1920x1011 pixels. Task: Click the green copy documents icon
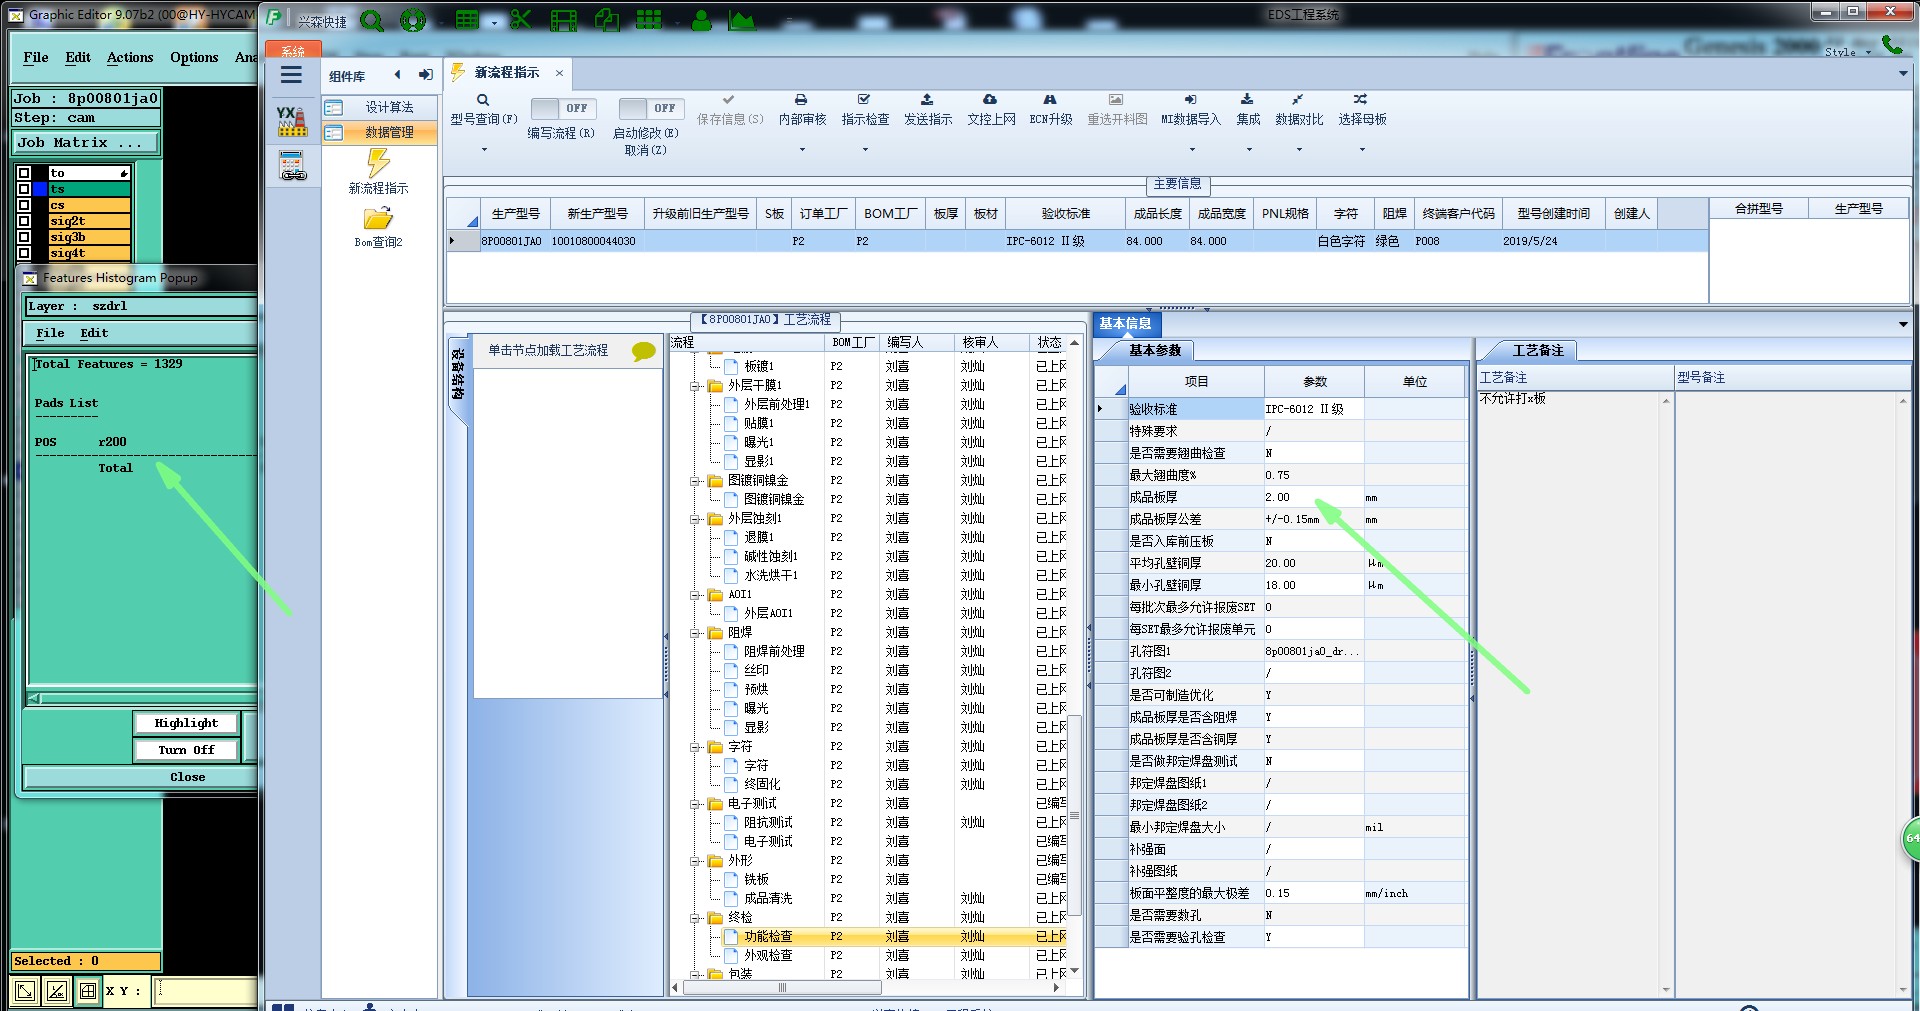pyautogui.click(x=607, y=20)
